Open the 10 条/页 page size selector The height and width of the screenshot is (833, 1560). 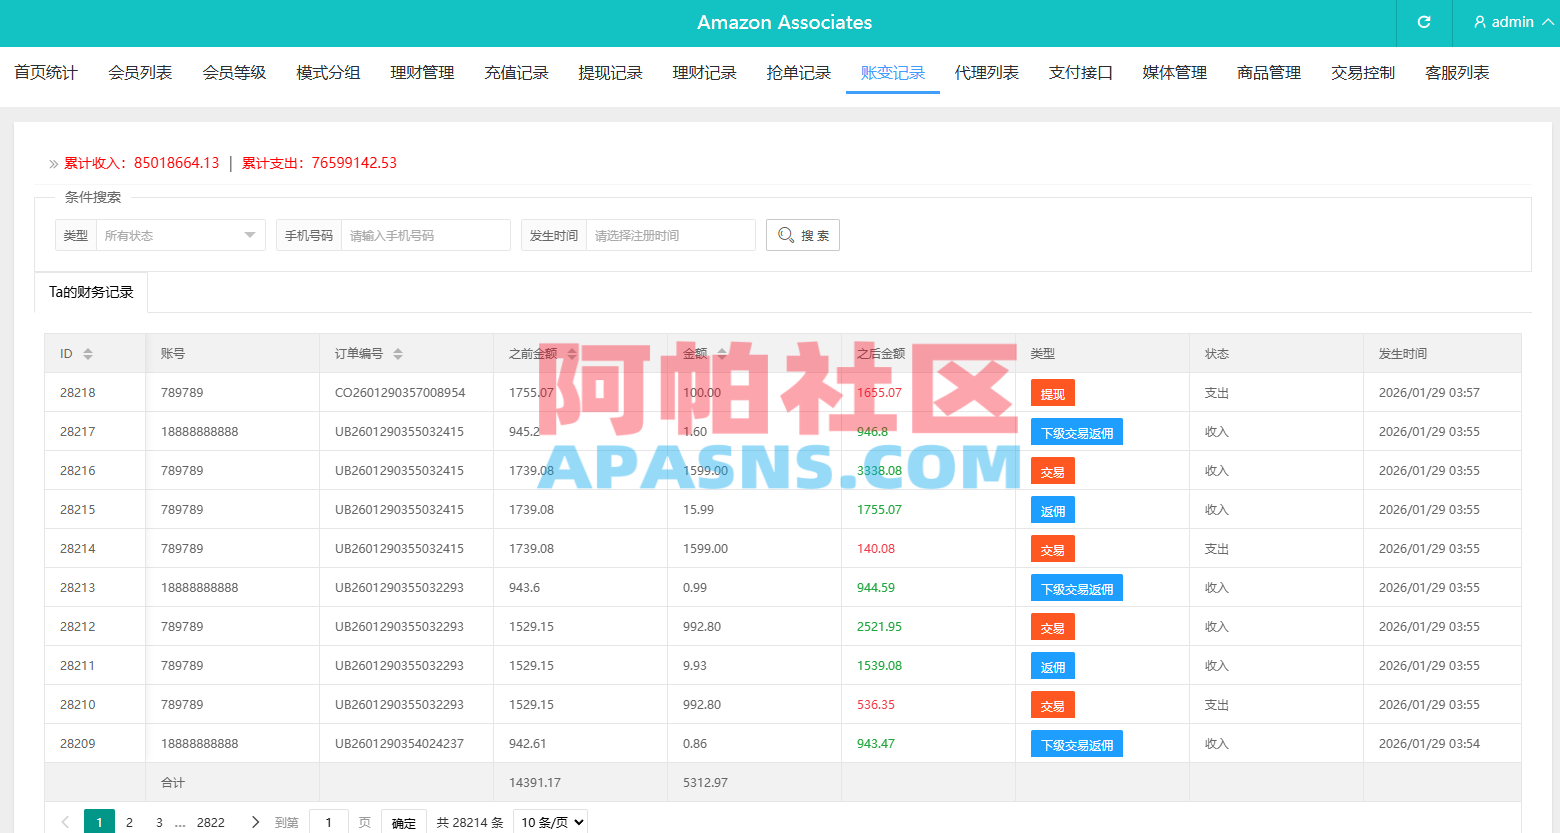click(551, 822)
